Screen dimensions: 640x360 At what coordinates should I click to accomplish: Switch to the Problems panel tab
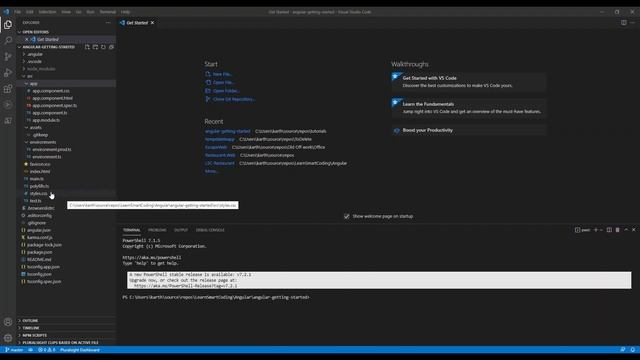tap(157, 230)
